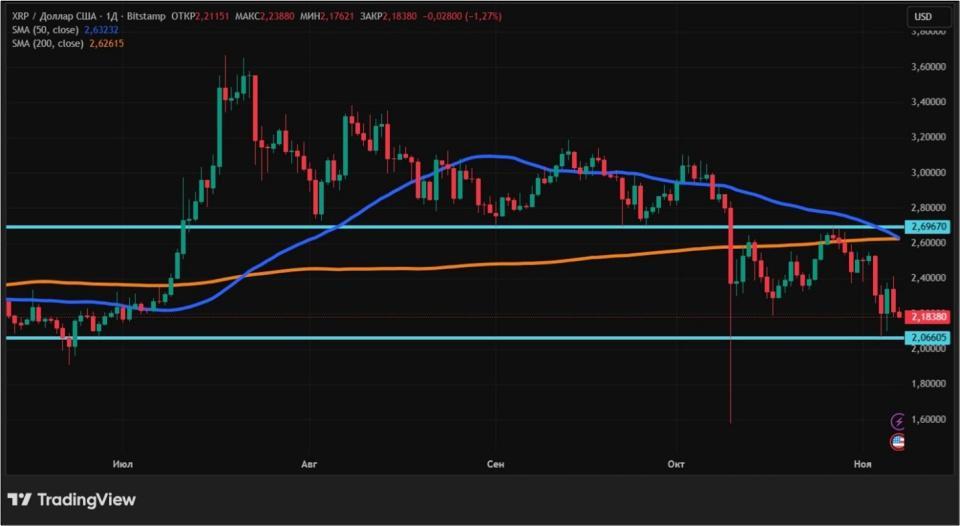Image resolution: width=960 pixels, height=526 pixels.
Task: Select the SMA (50, close) indicator legend
Action: (43, 30)
